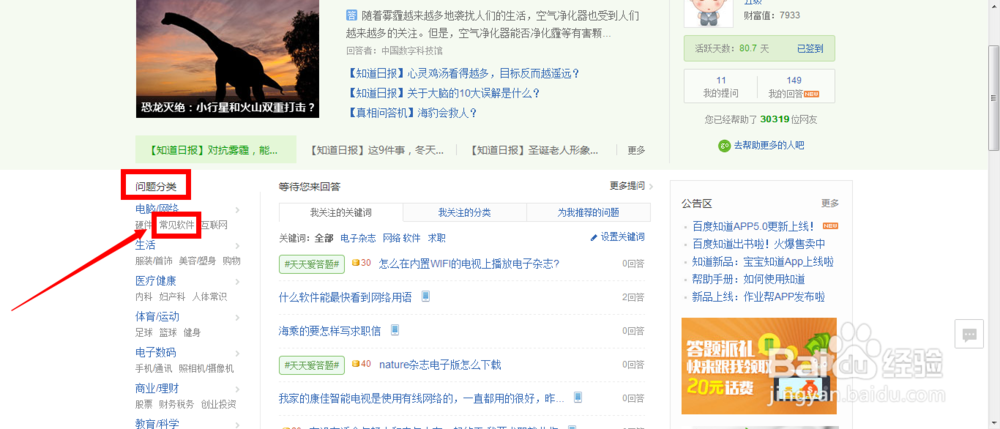Expand the 生活 category arrow

point(237,245)
